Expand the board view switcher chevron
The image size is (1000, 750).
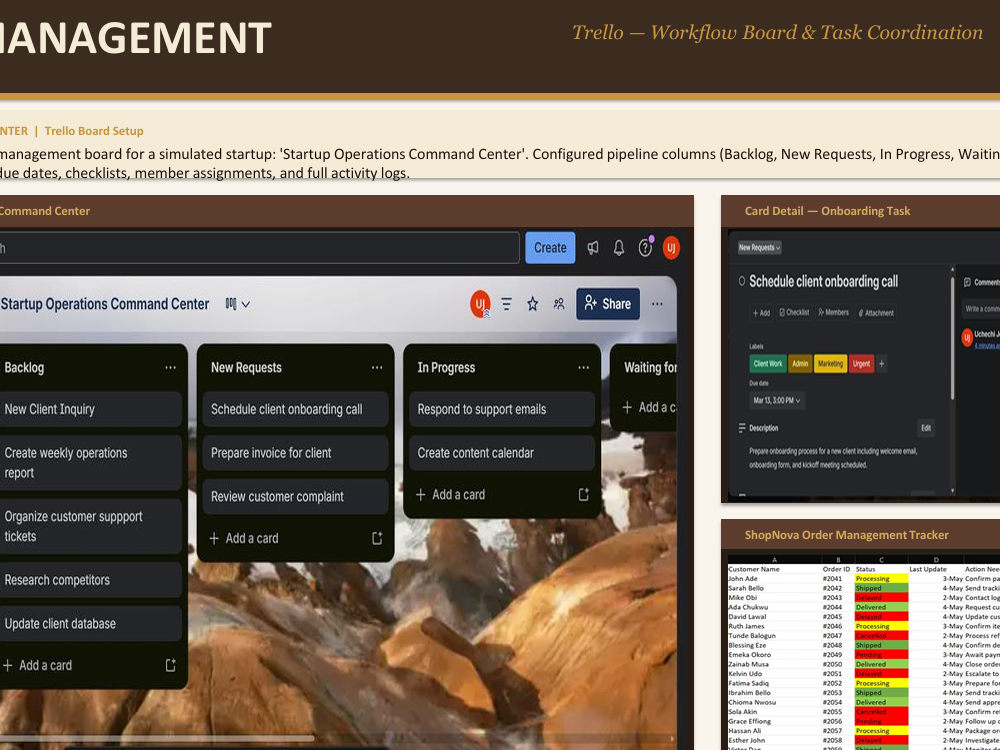click(x=246, y=304)
